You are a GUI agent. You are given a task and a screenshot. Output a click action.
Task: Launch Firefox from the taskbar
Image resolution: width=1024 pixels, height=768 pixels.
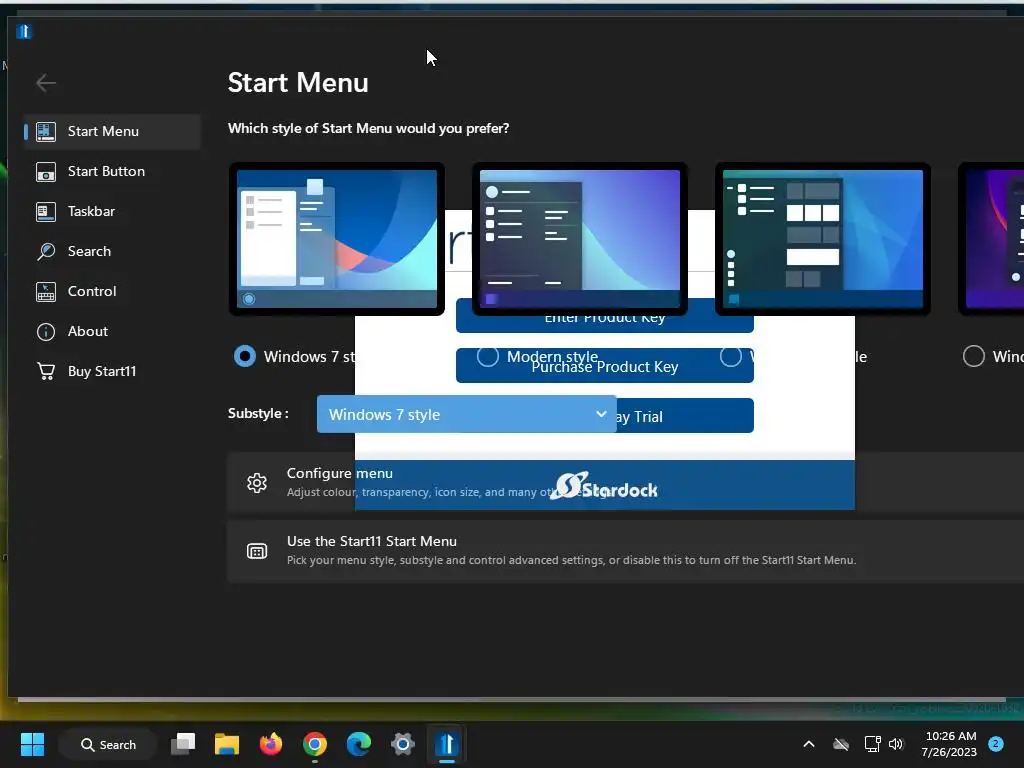270,744
